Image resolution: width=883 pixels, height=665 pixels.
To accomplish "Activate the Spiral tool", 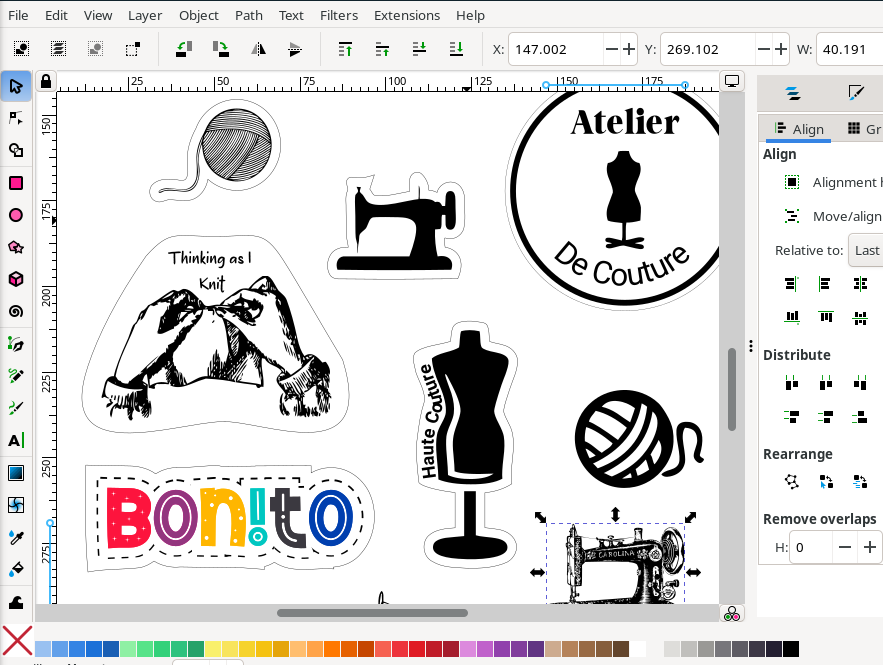I will [16, 311].
